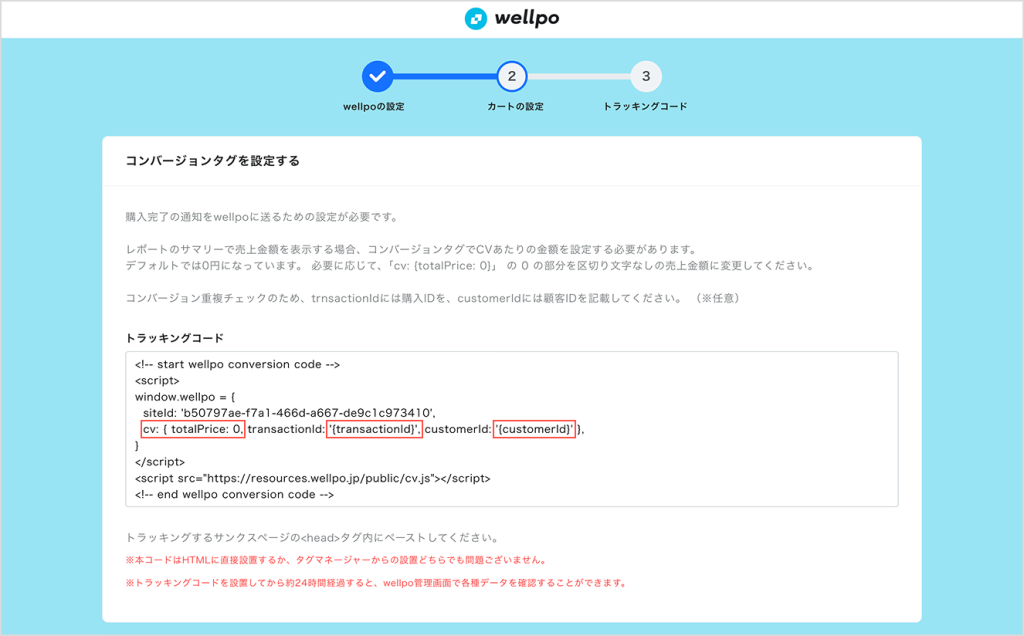This screenshot has height=636, width=1024.
Task: Open the 'トラッキングコード' step label
Action: tap(646, 106)
